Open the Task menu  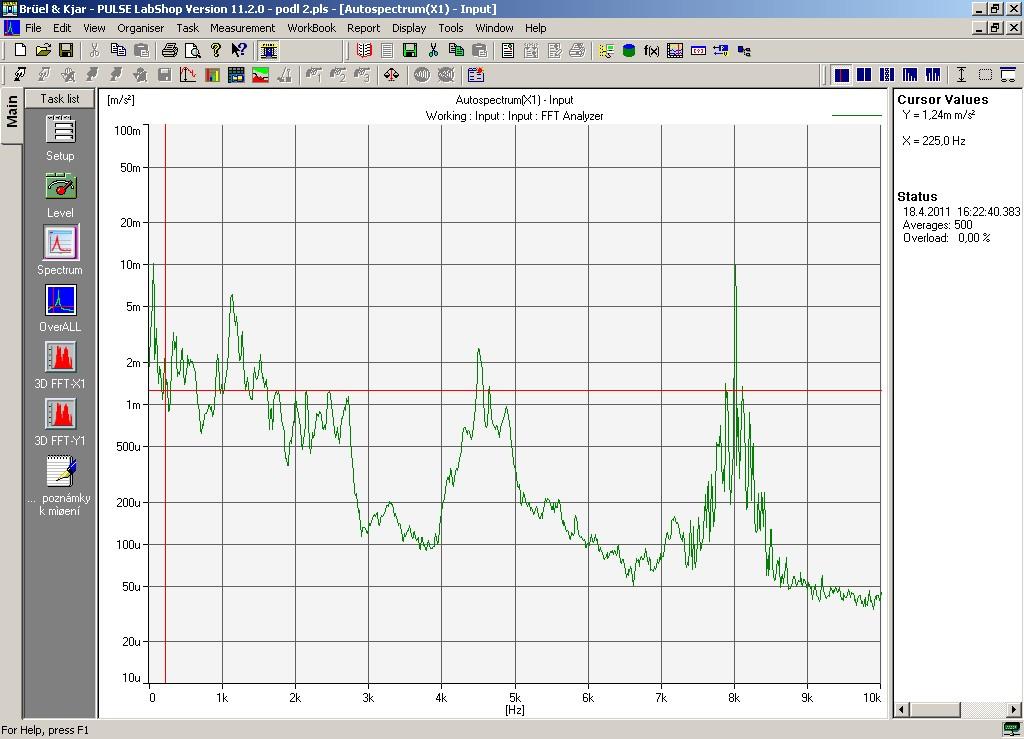187,28
